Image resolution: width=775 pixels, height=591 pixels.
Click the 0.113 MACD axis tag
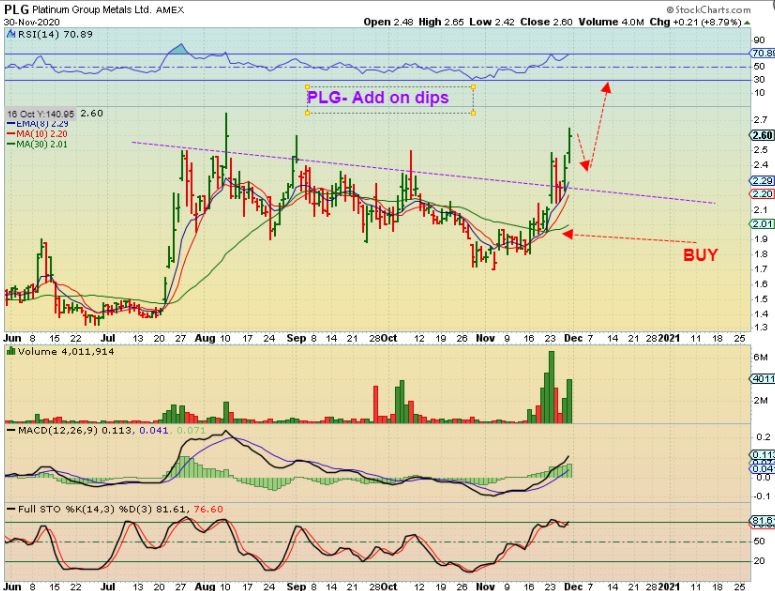[763, 455]
